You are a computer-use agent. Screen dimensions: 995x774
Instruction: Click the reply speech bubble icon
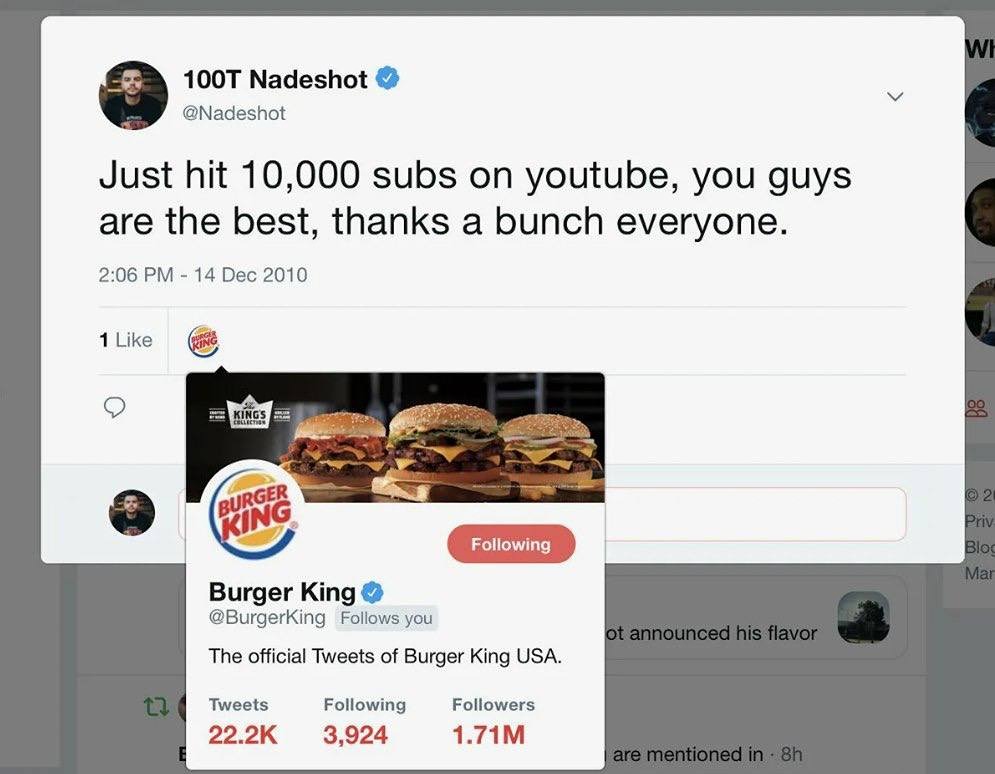pos(114,407)
